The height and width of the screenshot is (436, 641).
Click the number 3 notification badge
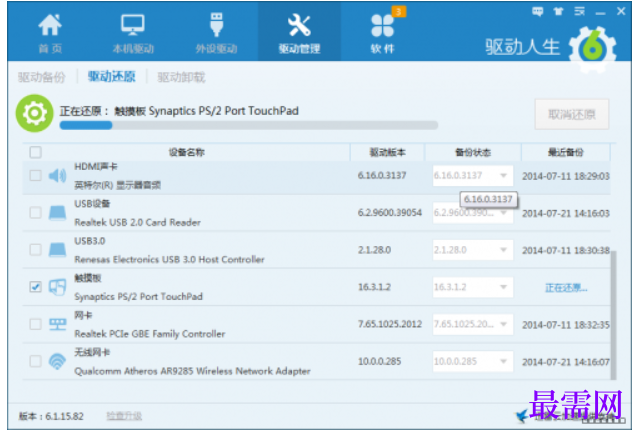click(399, 11)
